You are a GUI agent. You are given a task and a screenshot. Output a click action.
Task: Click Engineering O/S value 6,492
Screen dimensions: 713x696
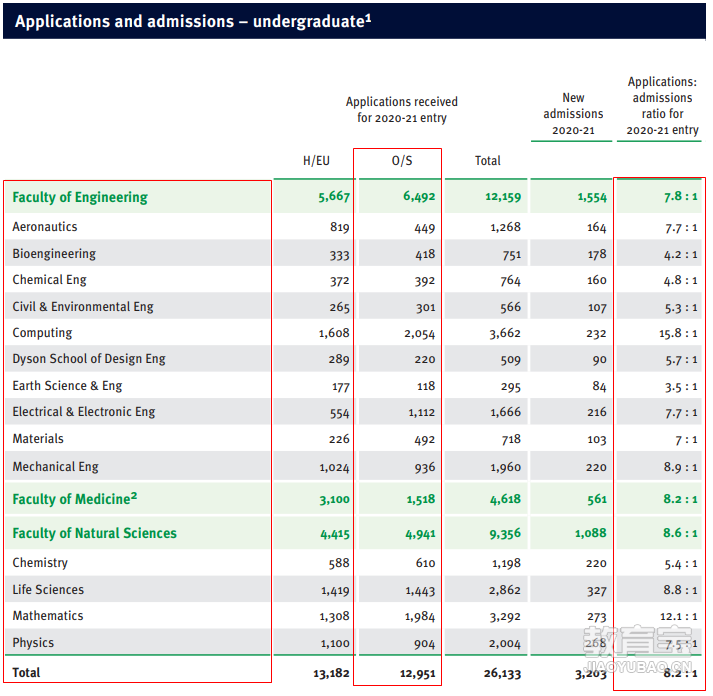(x=419, y=197)
